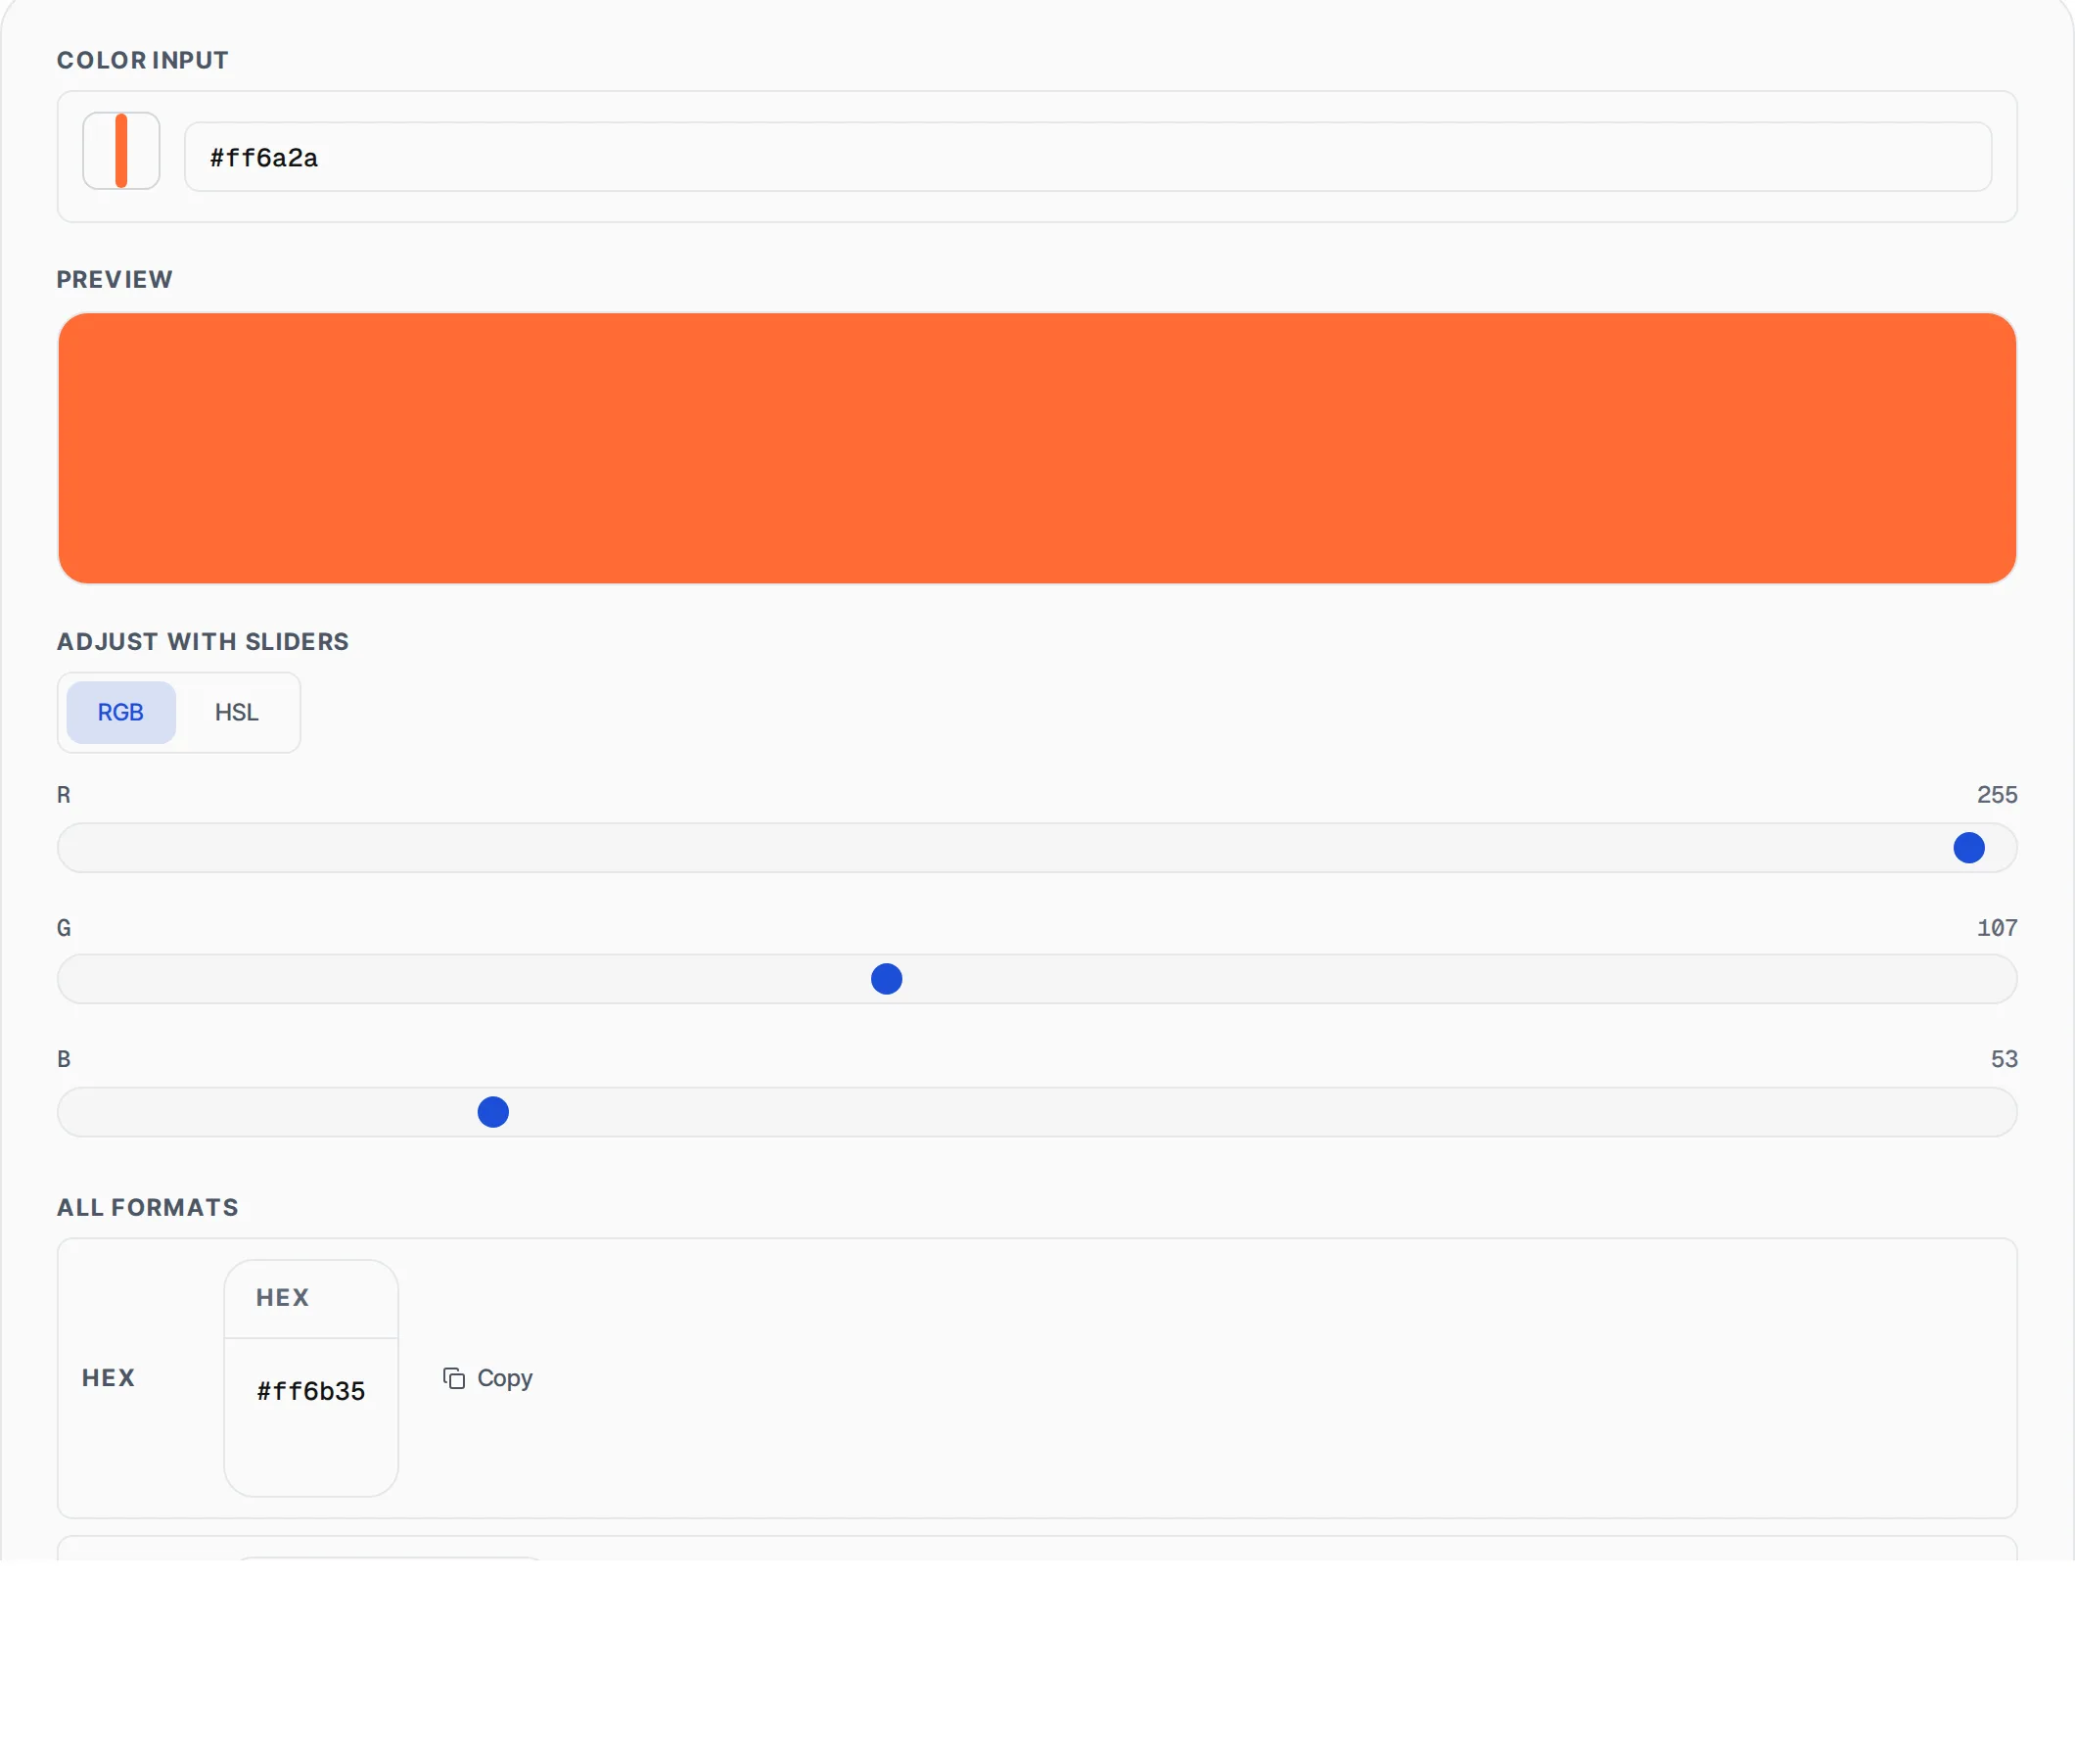Click the G value 107

coord(1997,928)
